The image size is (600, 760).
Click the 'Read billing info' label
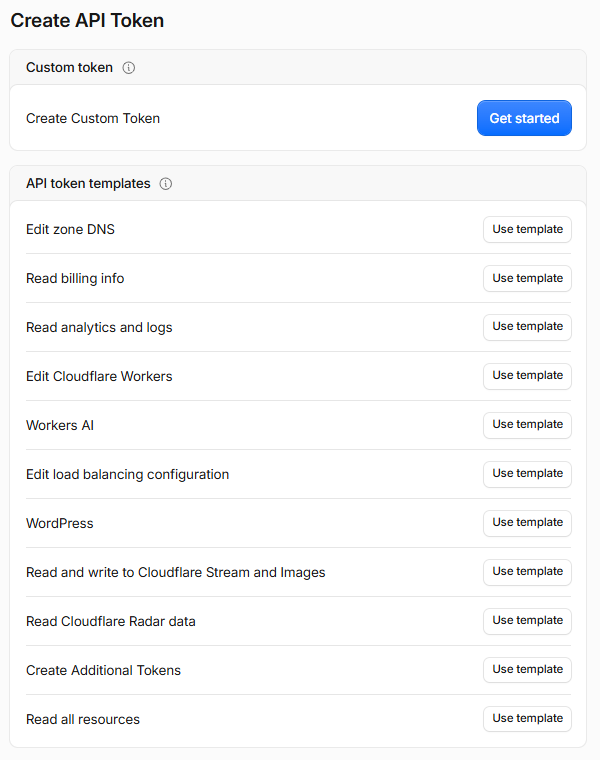click(x=75, y=278)
